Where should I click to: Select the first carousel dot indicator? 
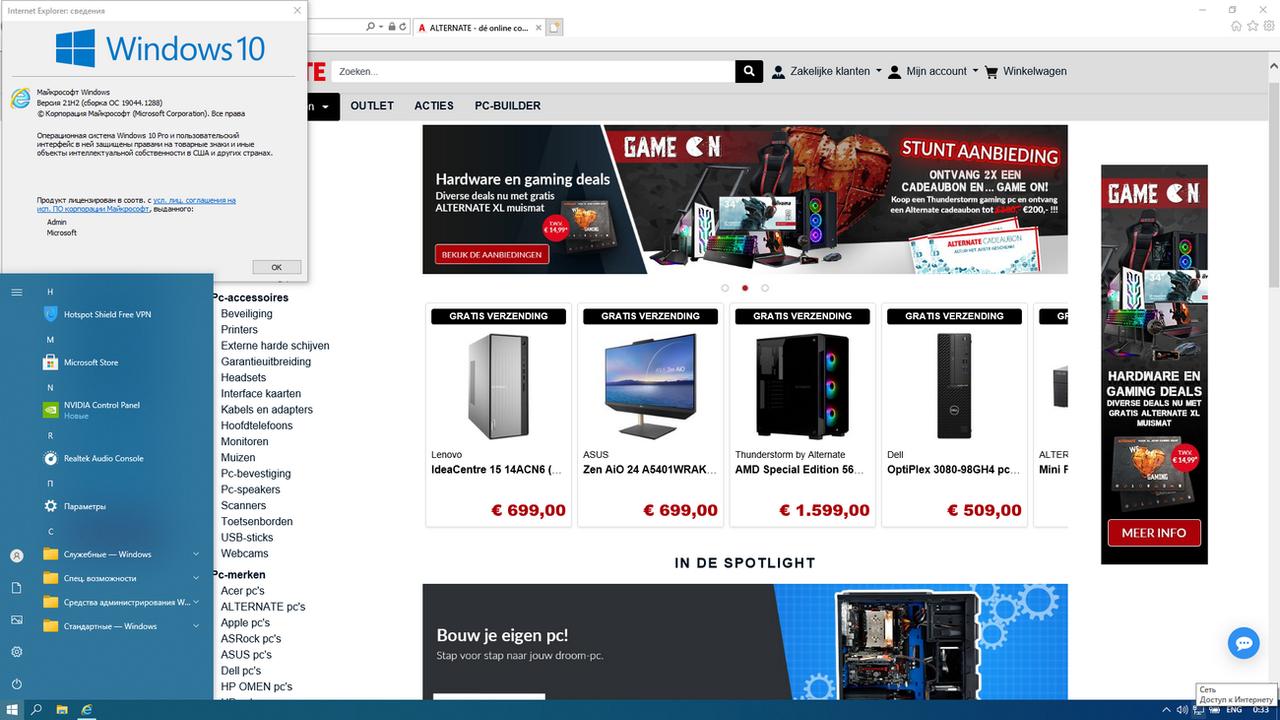[725, 288]
